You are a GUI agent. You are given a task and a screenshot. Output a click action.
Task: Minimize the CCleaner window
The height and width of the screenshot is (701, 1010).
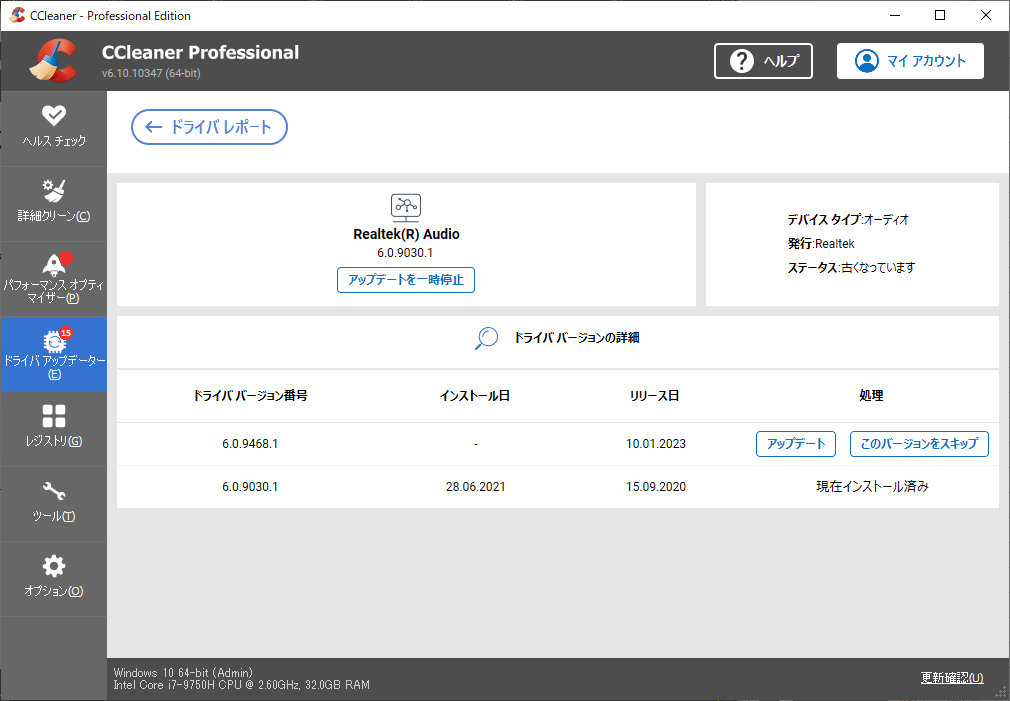click(x=895, y=15)
